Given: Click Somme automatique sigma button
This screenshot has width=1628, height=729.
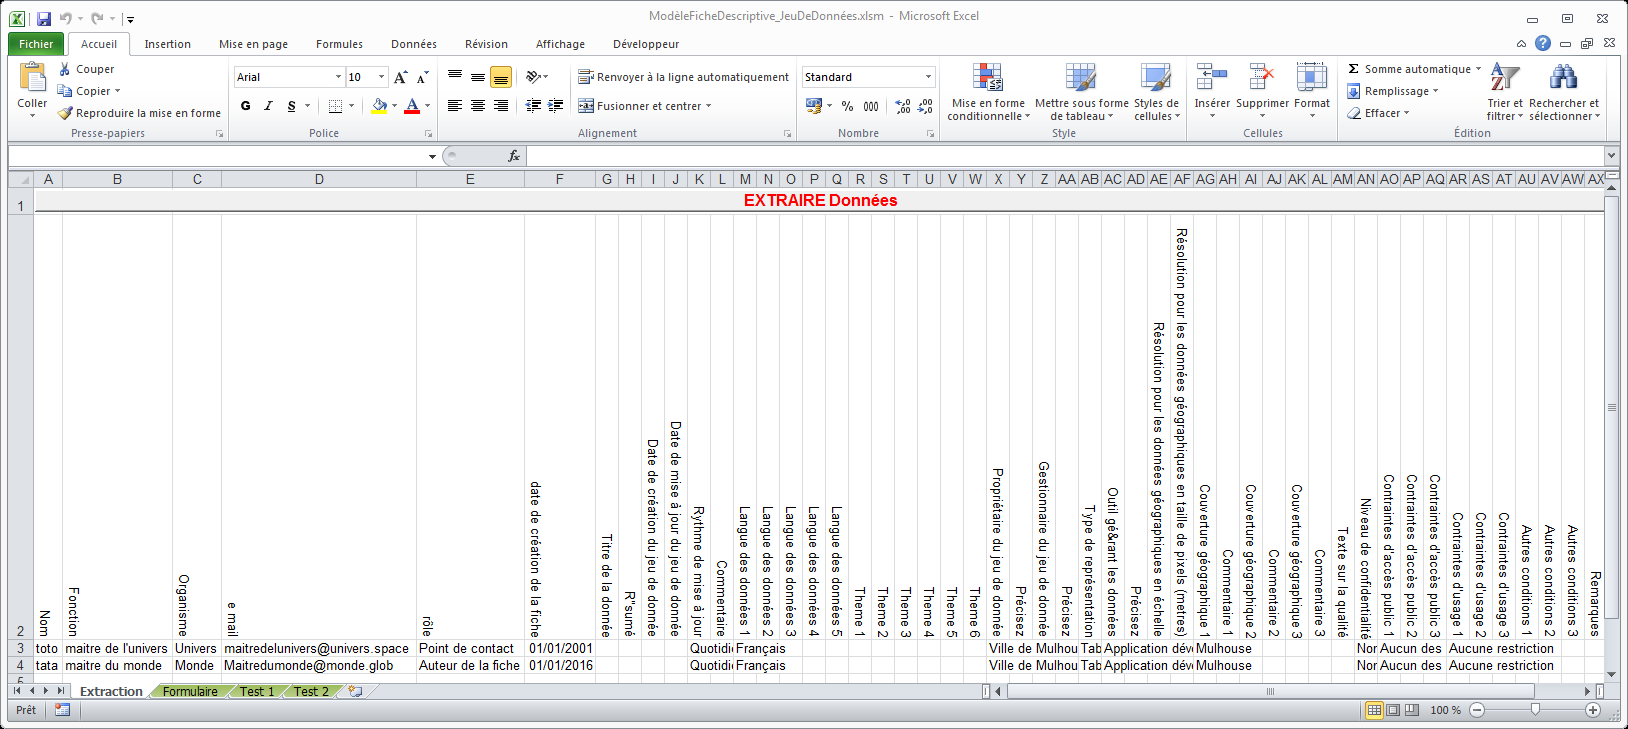Looking at the screenshot, I should click(1410, 69).
